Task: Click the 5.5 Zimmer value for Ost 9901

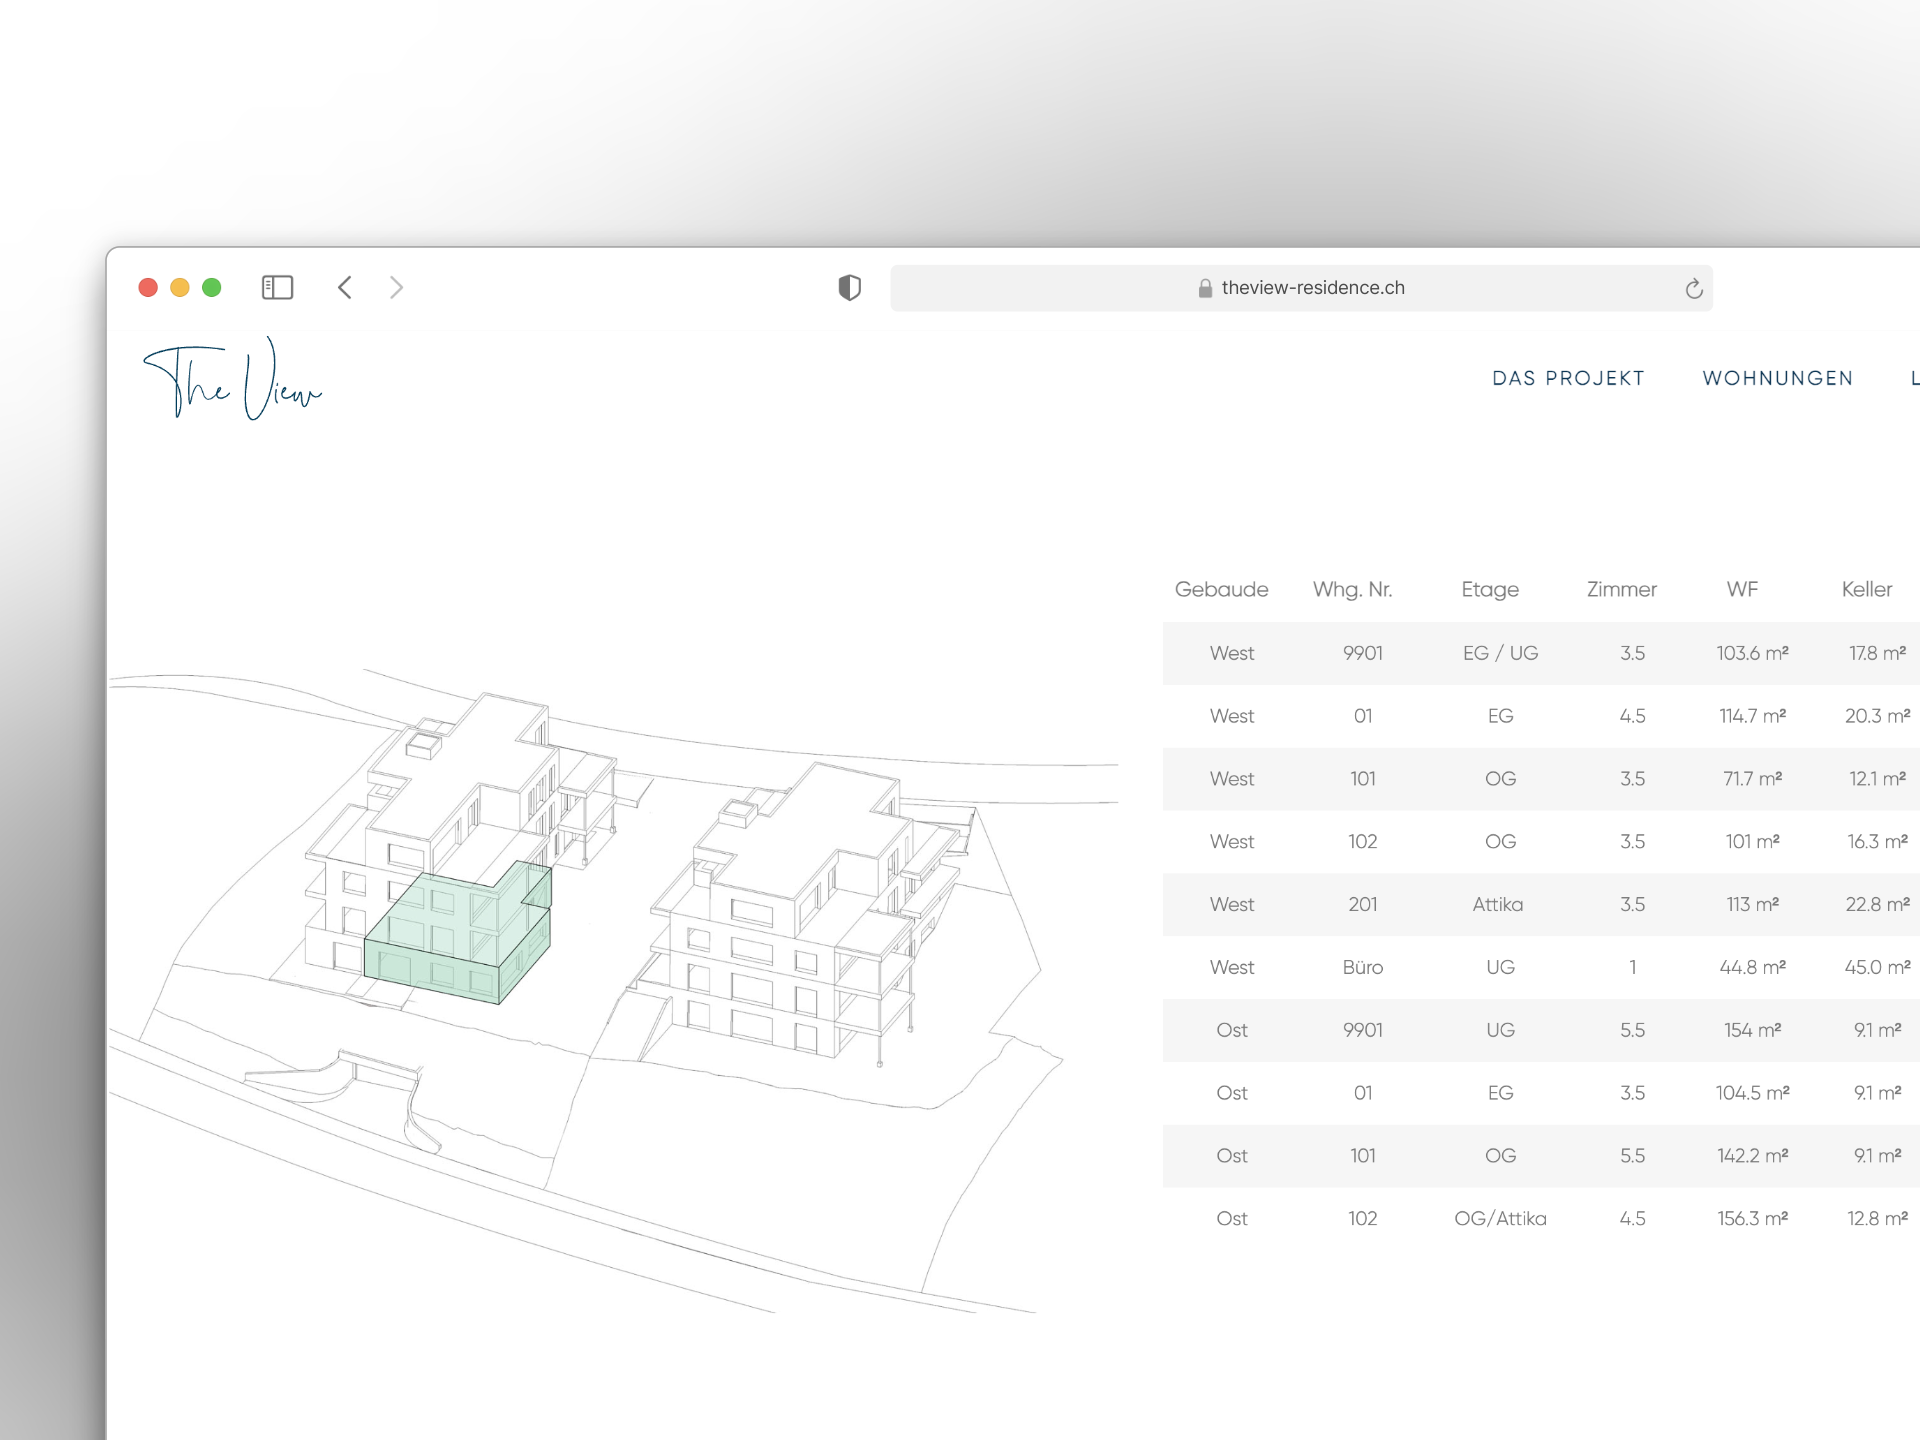Action: tap(1632, 1031)
